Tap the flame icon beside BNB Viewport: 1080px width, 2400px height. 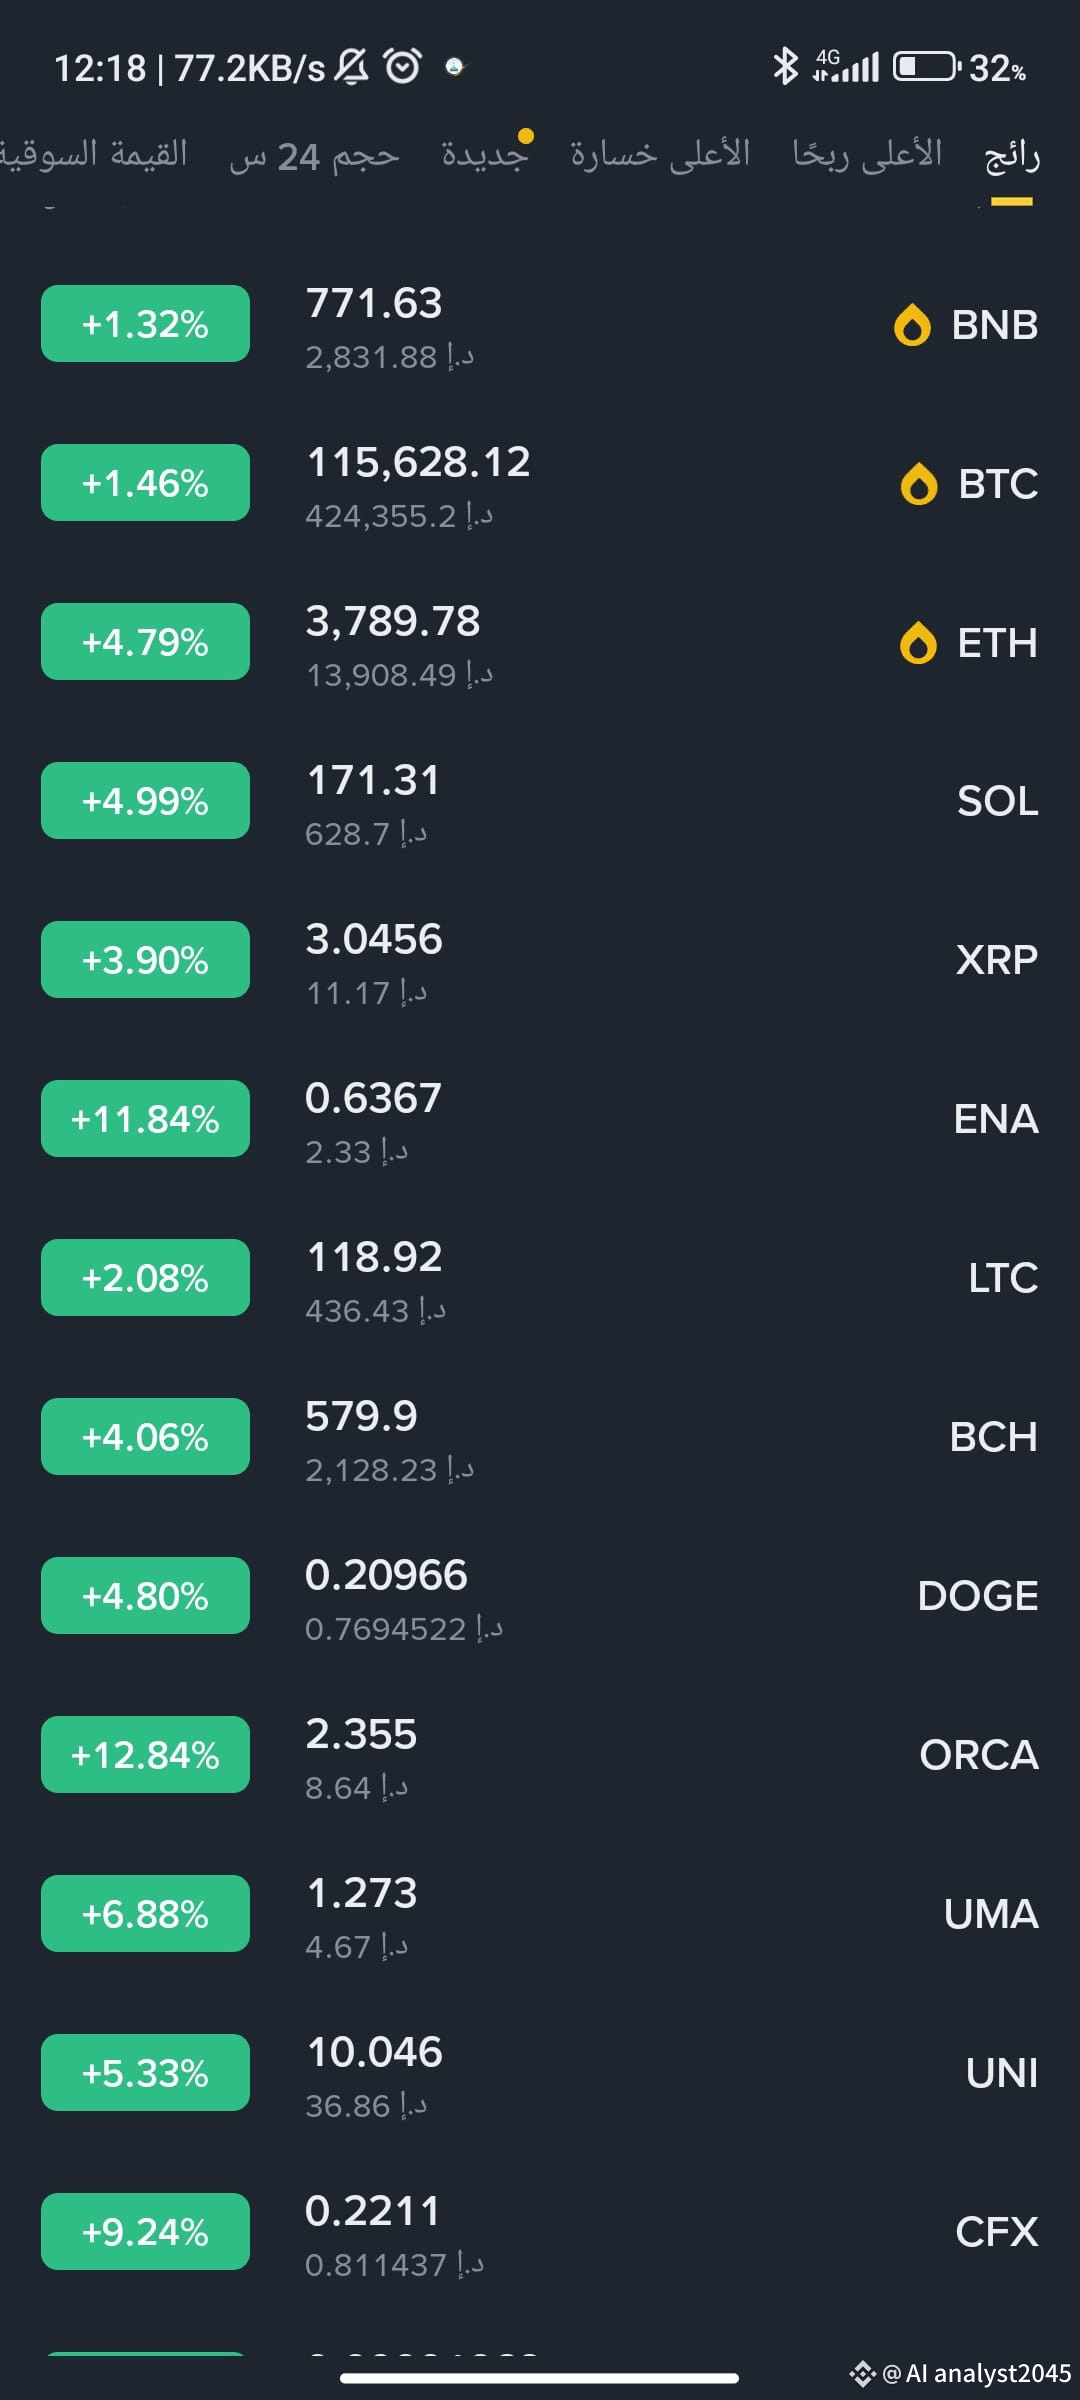click(x=912, y=325)
